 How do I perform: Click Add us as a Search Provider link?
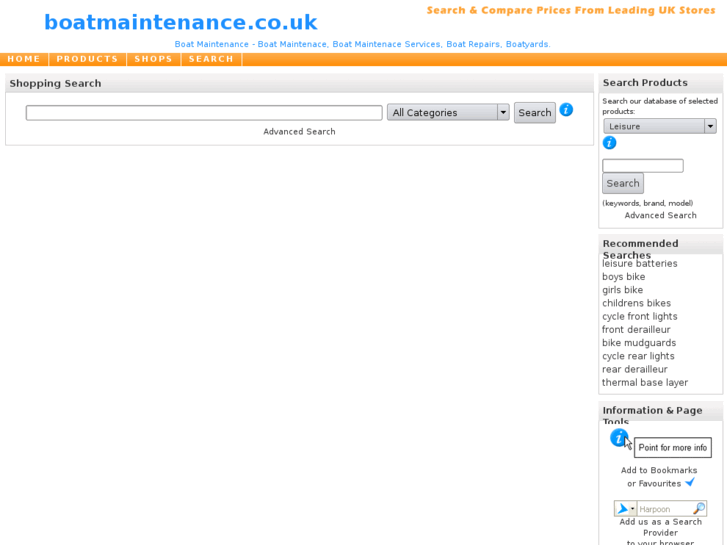coord(660,532)
